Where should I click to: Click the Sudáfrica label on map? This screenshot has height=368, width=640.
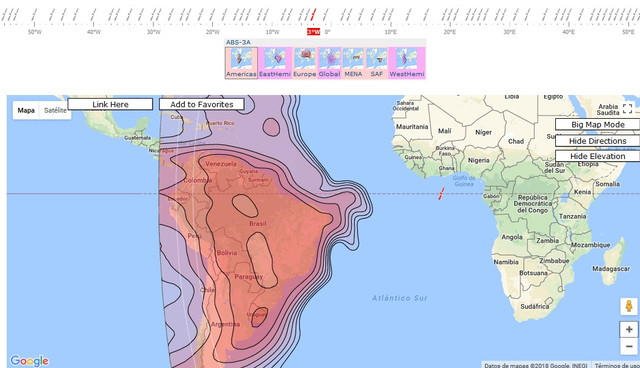[x=534, y=306]
